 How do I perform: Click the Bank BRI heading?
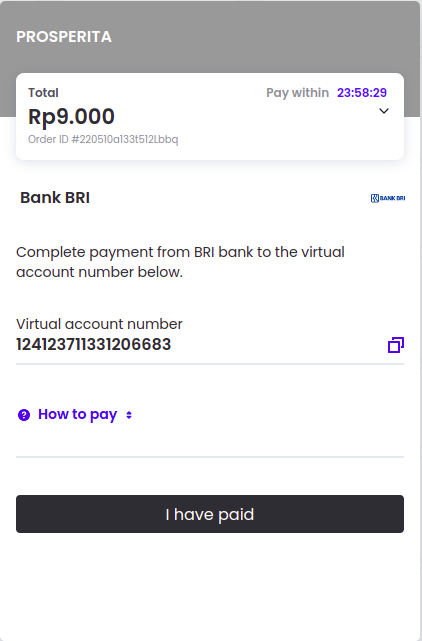55,198
